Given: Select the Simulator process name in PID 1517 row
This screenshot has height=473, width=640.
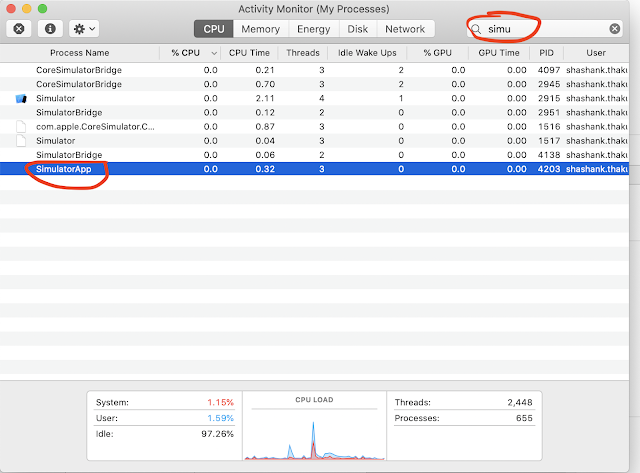Looking at the screenshot, I should pyautogui.click(x=56, y=141).
